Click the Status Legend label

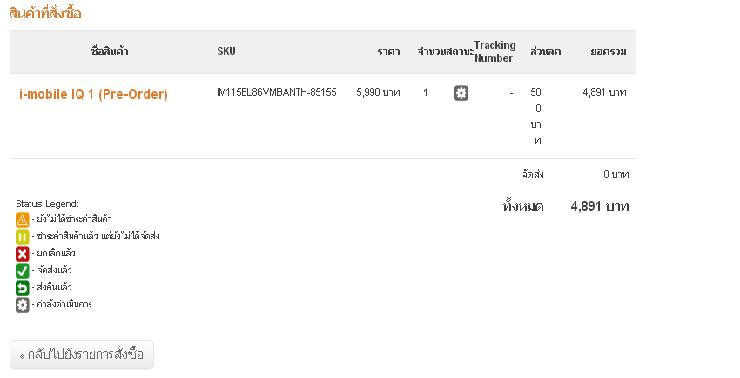coord(47,204)
